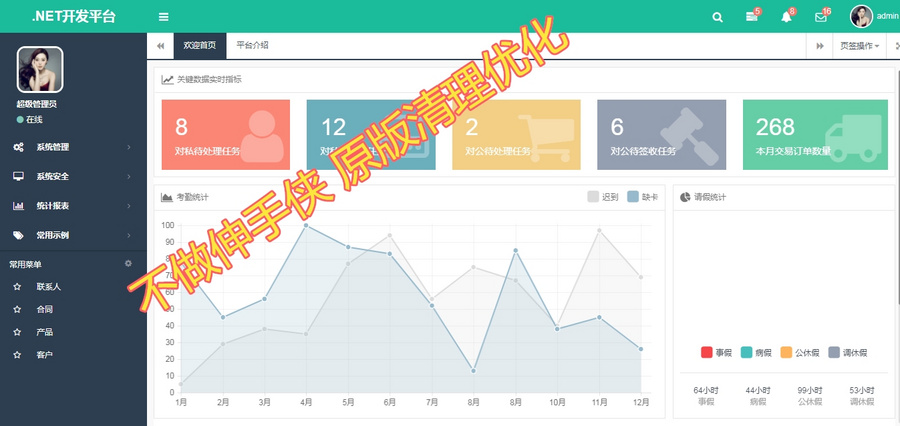900x426 pixels.
Task: Open the 对公待处理任务 card showing 2
Action: pyautogui.click(x=516, y=135)
